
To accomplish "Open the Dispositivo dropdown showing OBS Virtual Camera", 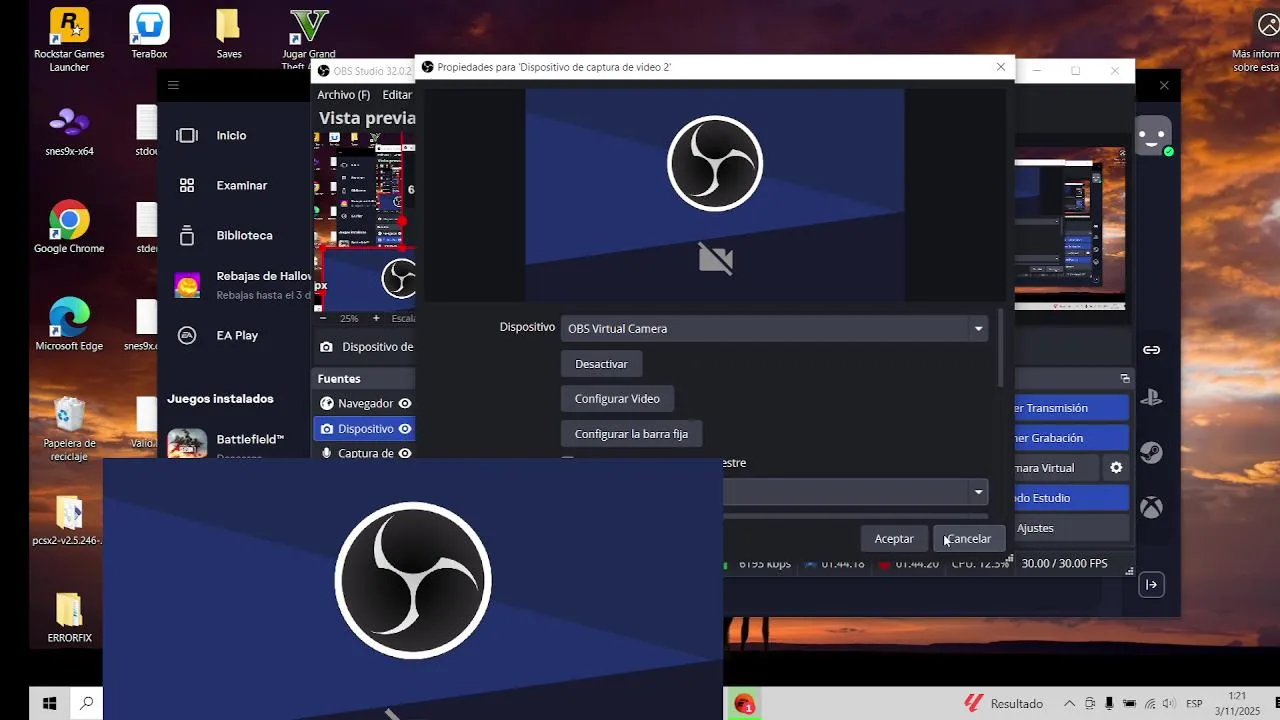I will click(x=774, y=328).
